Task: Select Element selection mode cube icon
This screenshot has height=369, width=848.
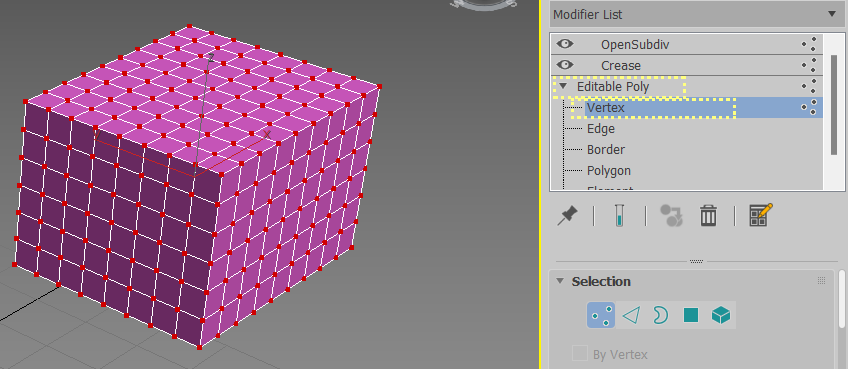Action: 721,315
